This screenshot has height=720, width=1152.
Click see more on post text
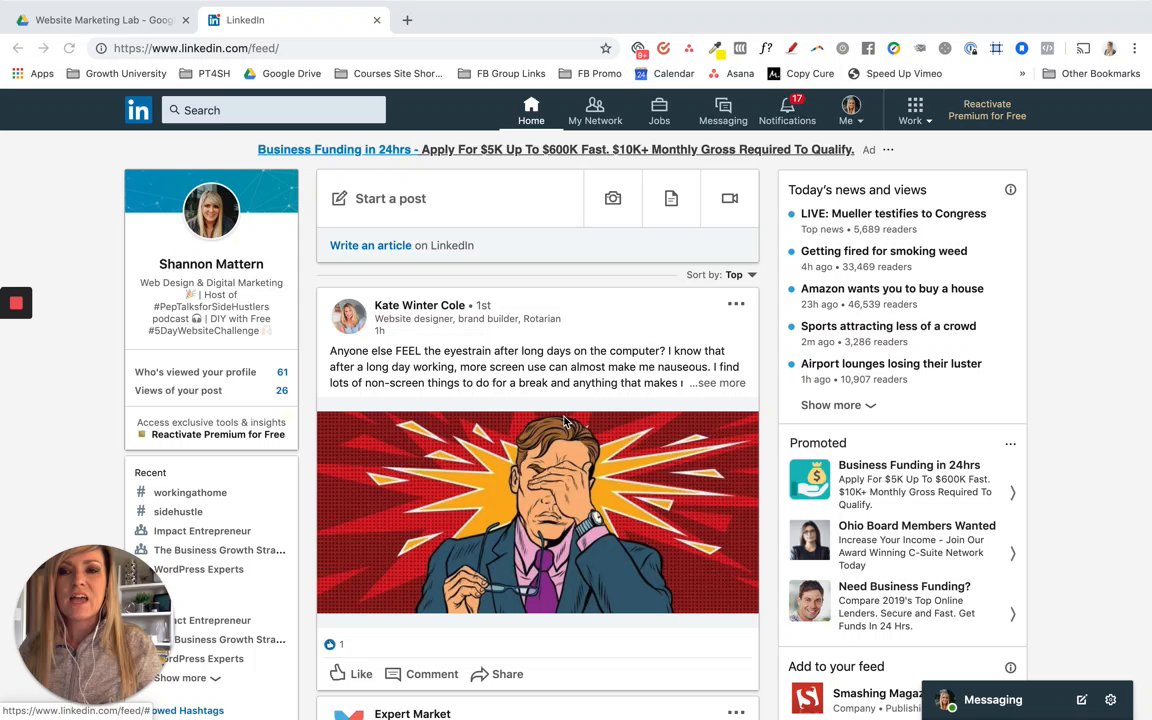click(x=717, y=383)
